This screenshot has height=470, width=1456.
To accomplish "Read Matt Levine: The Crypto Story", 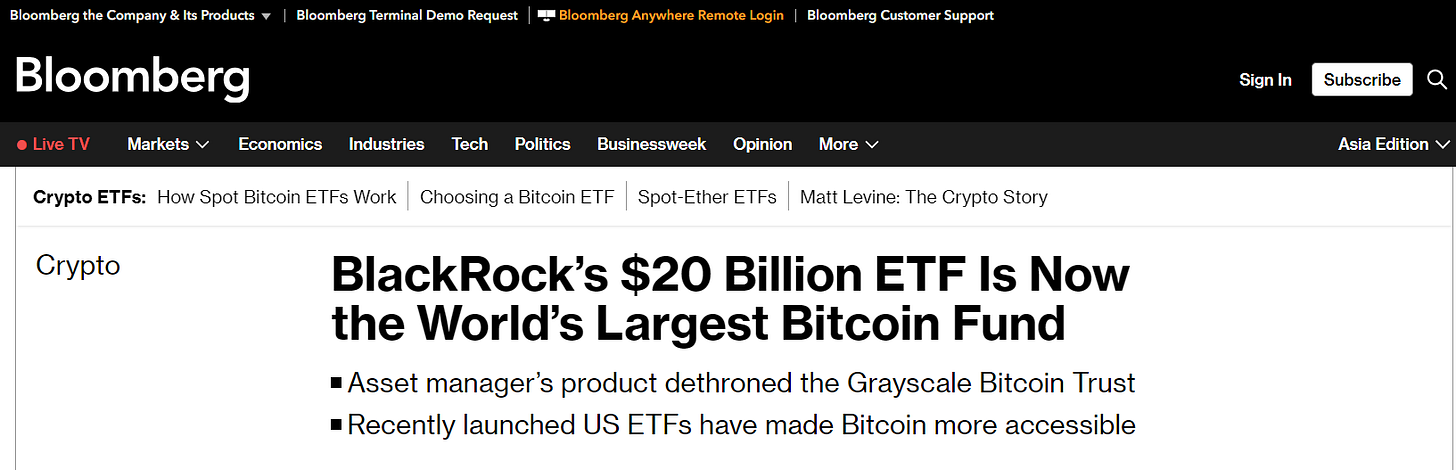I will pos(923,197).
